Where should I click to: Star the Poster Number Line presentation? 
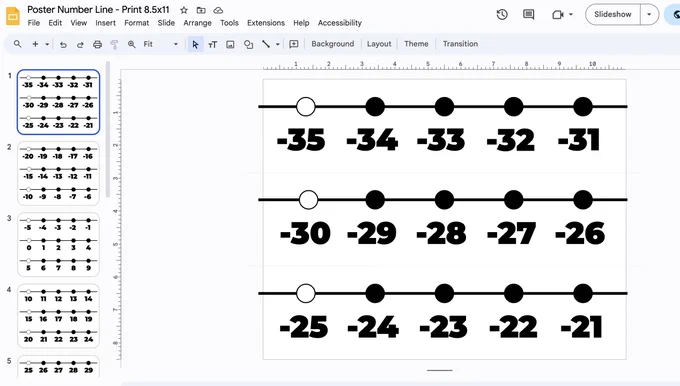coord(184,10)
